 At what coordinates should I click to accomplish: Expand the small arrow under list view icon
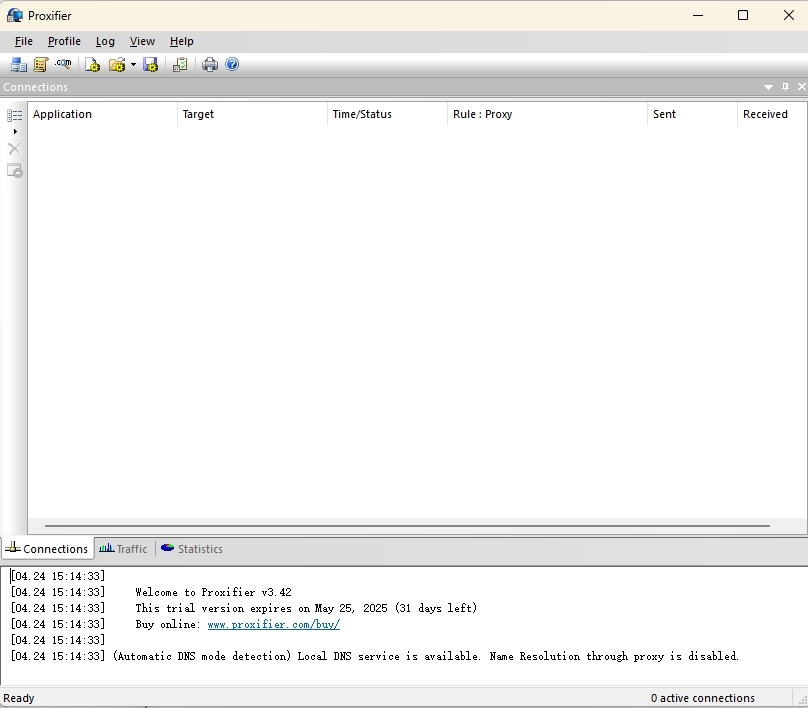point(15,131)
